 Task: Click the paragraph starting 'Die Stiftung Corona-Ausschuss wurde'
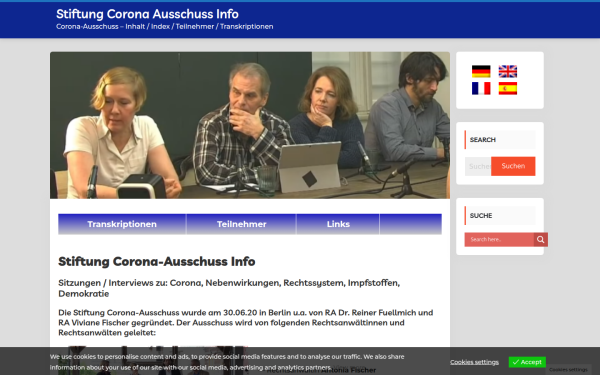pos(246,323)
